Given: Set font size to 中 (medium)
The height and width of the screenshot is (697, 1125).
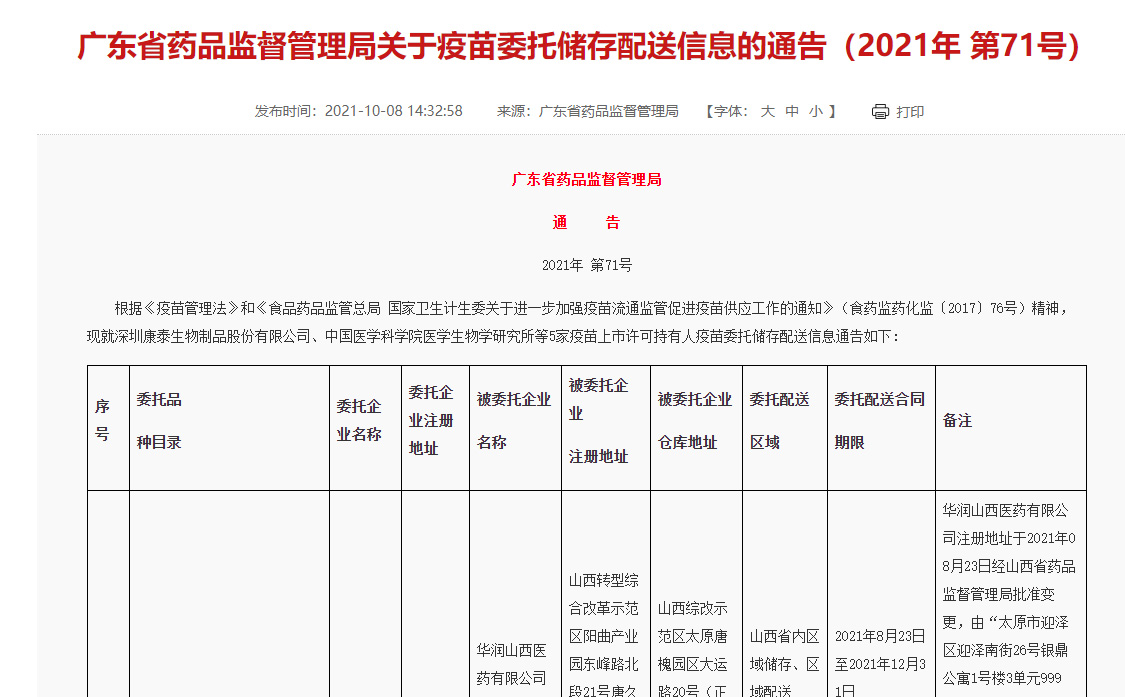Looking at the screenshot, I should click(792, 111).
